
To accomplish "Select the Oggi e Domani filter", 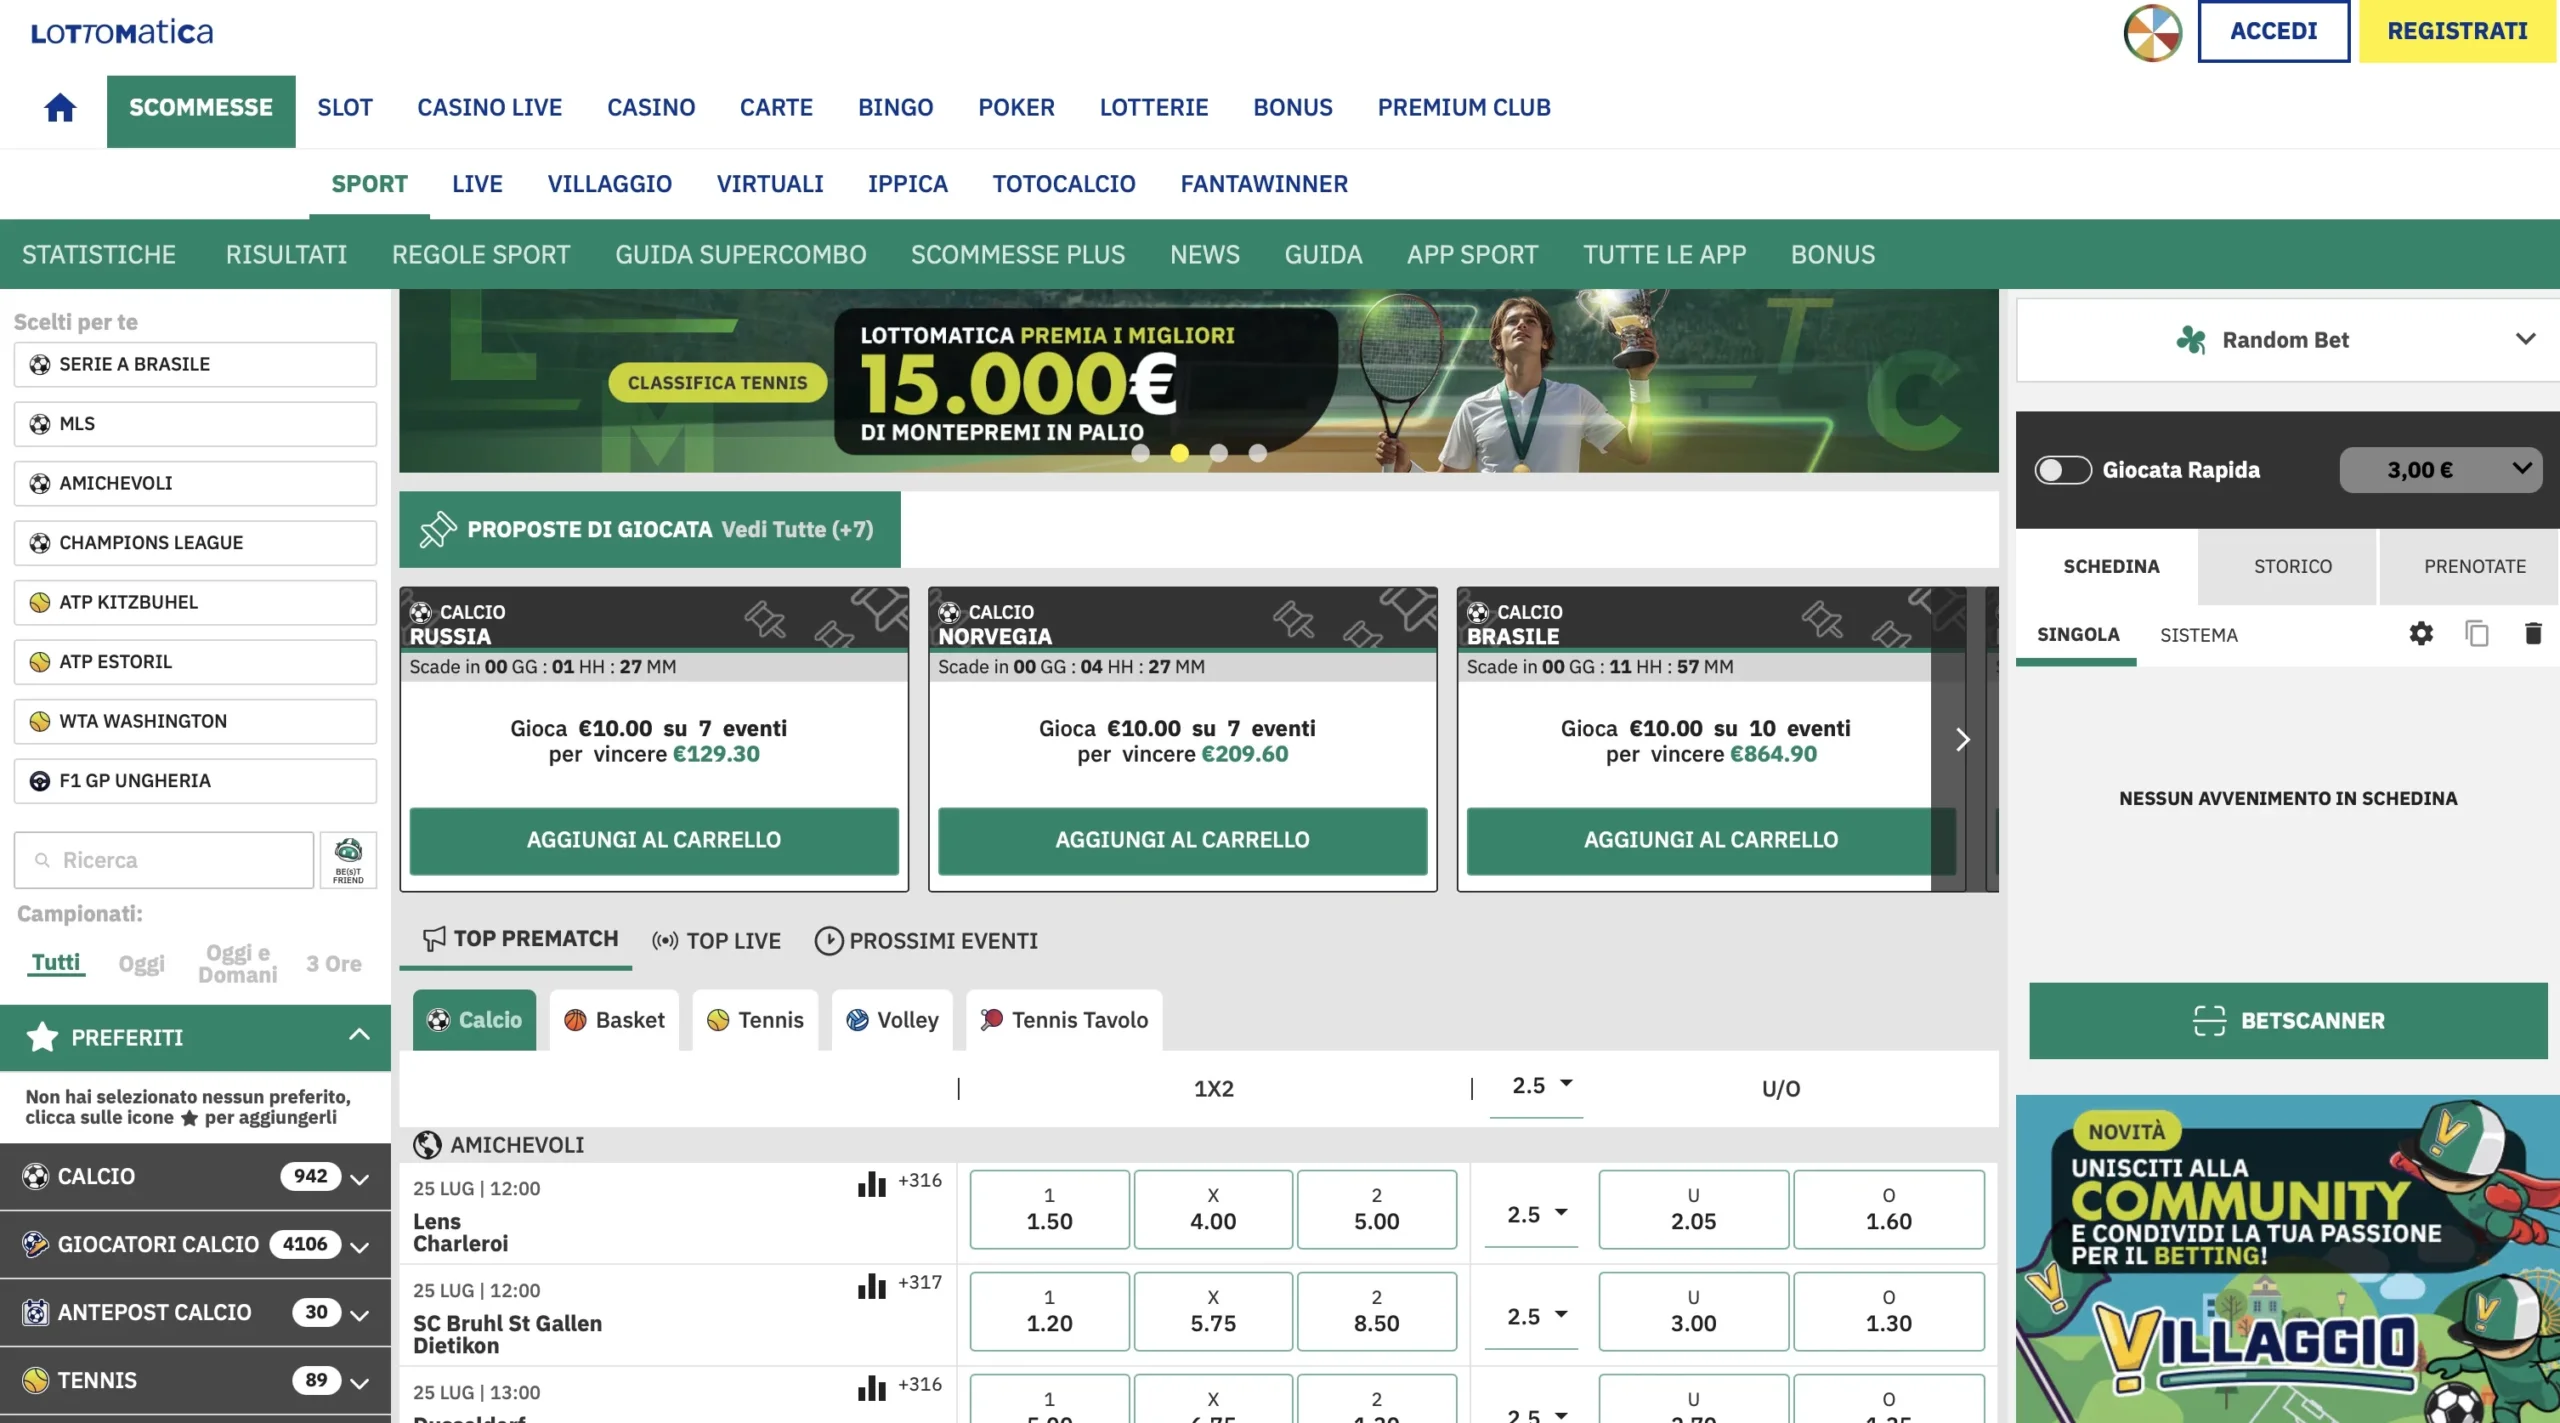I will click(x=237, y=964).
